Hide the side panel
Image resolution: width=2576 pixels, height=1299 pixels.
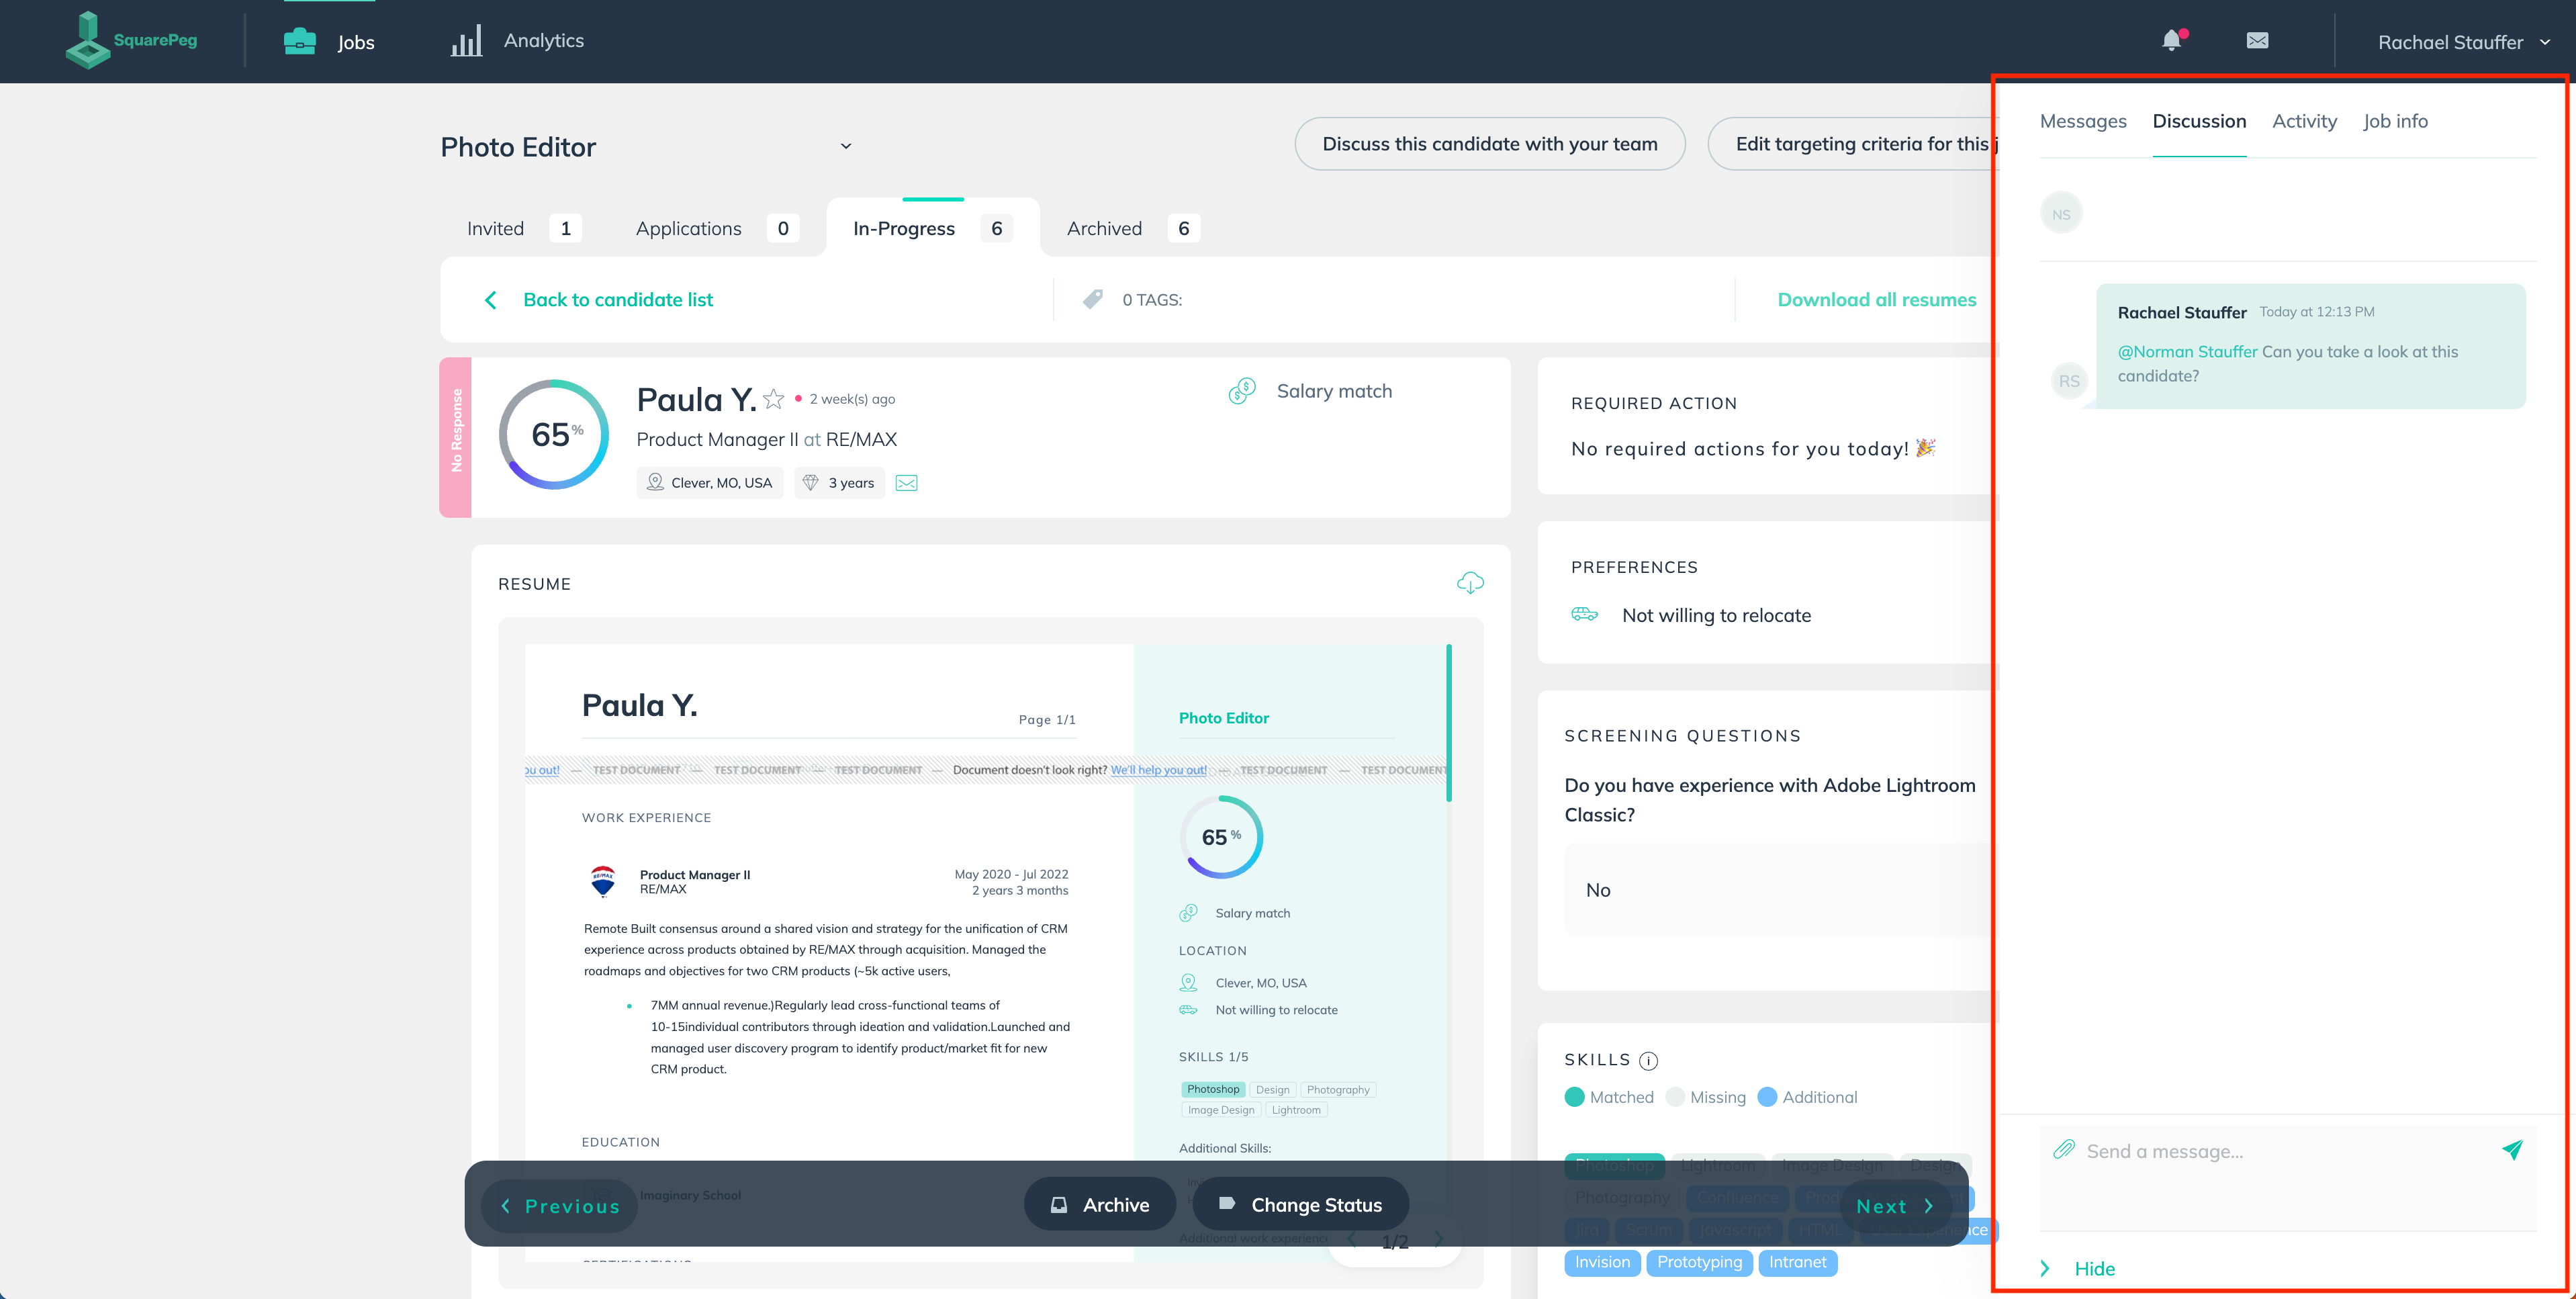click(2079, 1268)
